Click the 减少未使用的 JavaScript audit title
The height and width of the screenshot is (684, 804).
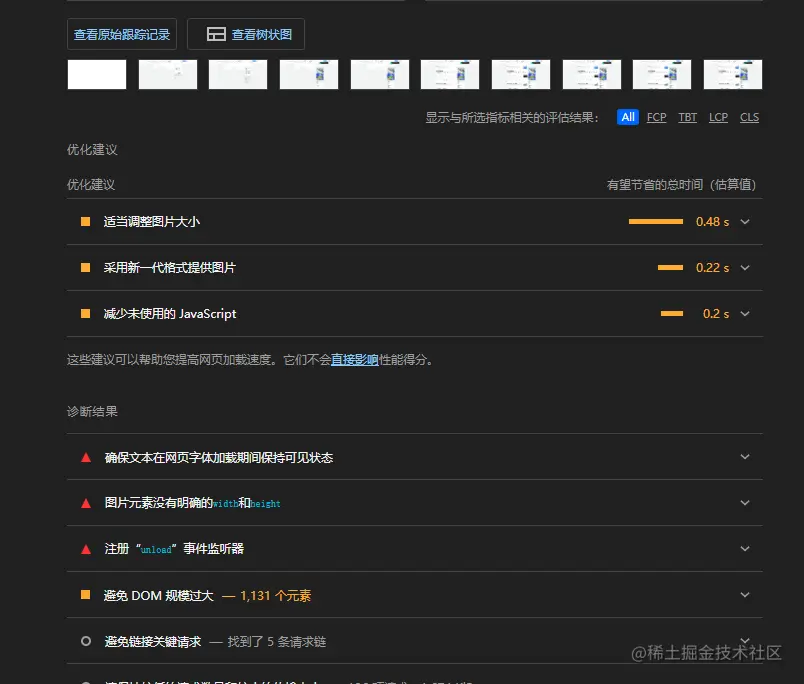pos(170,314)
